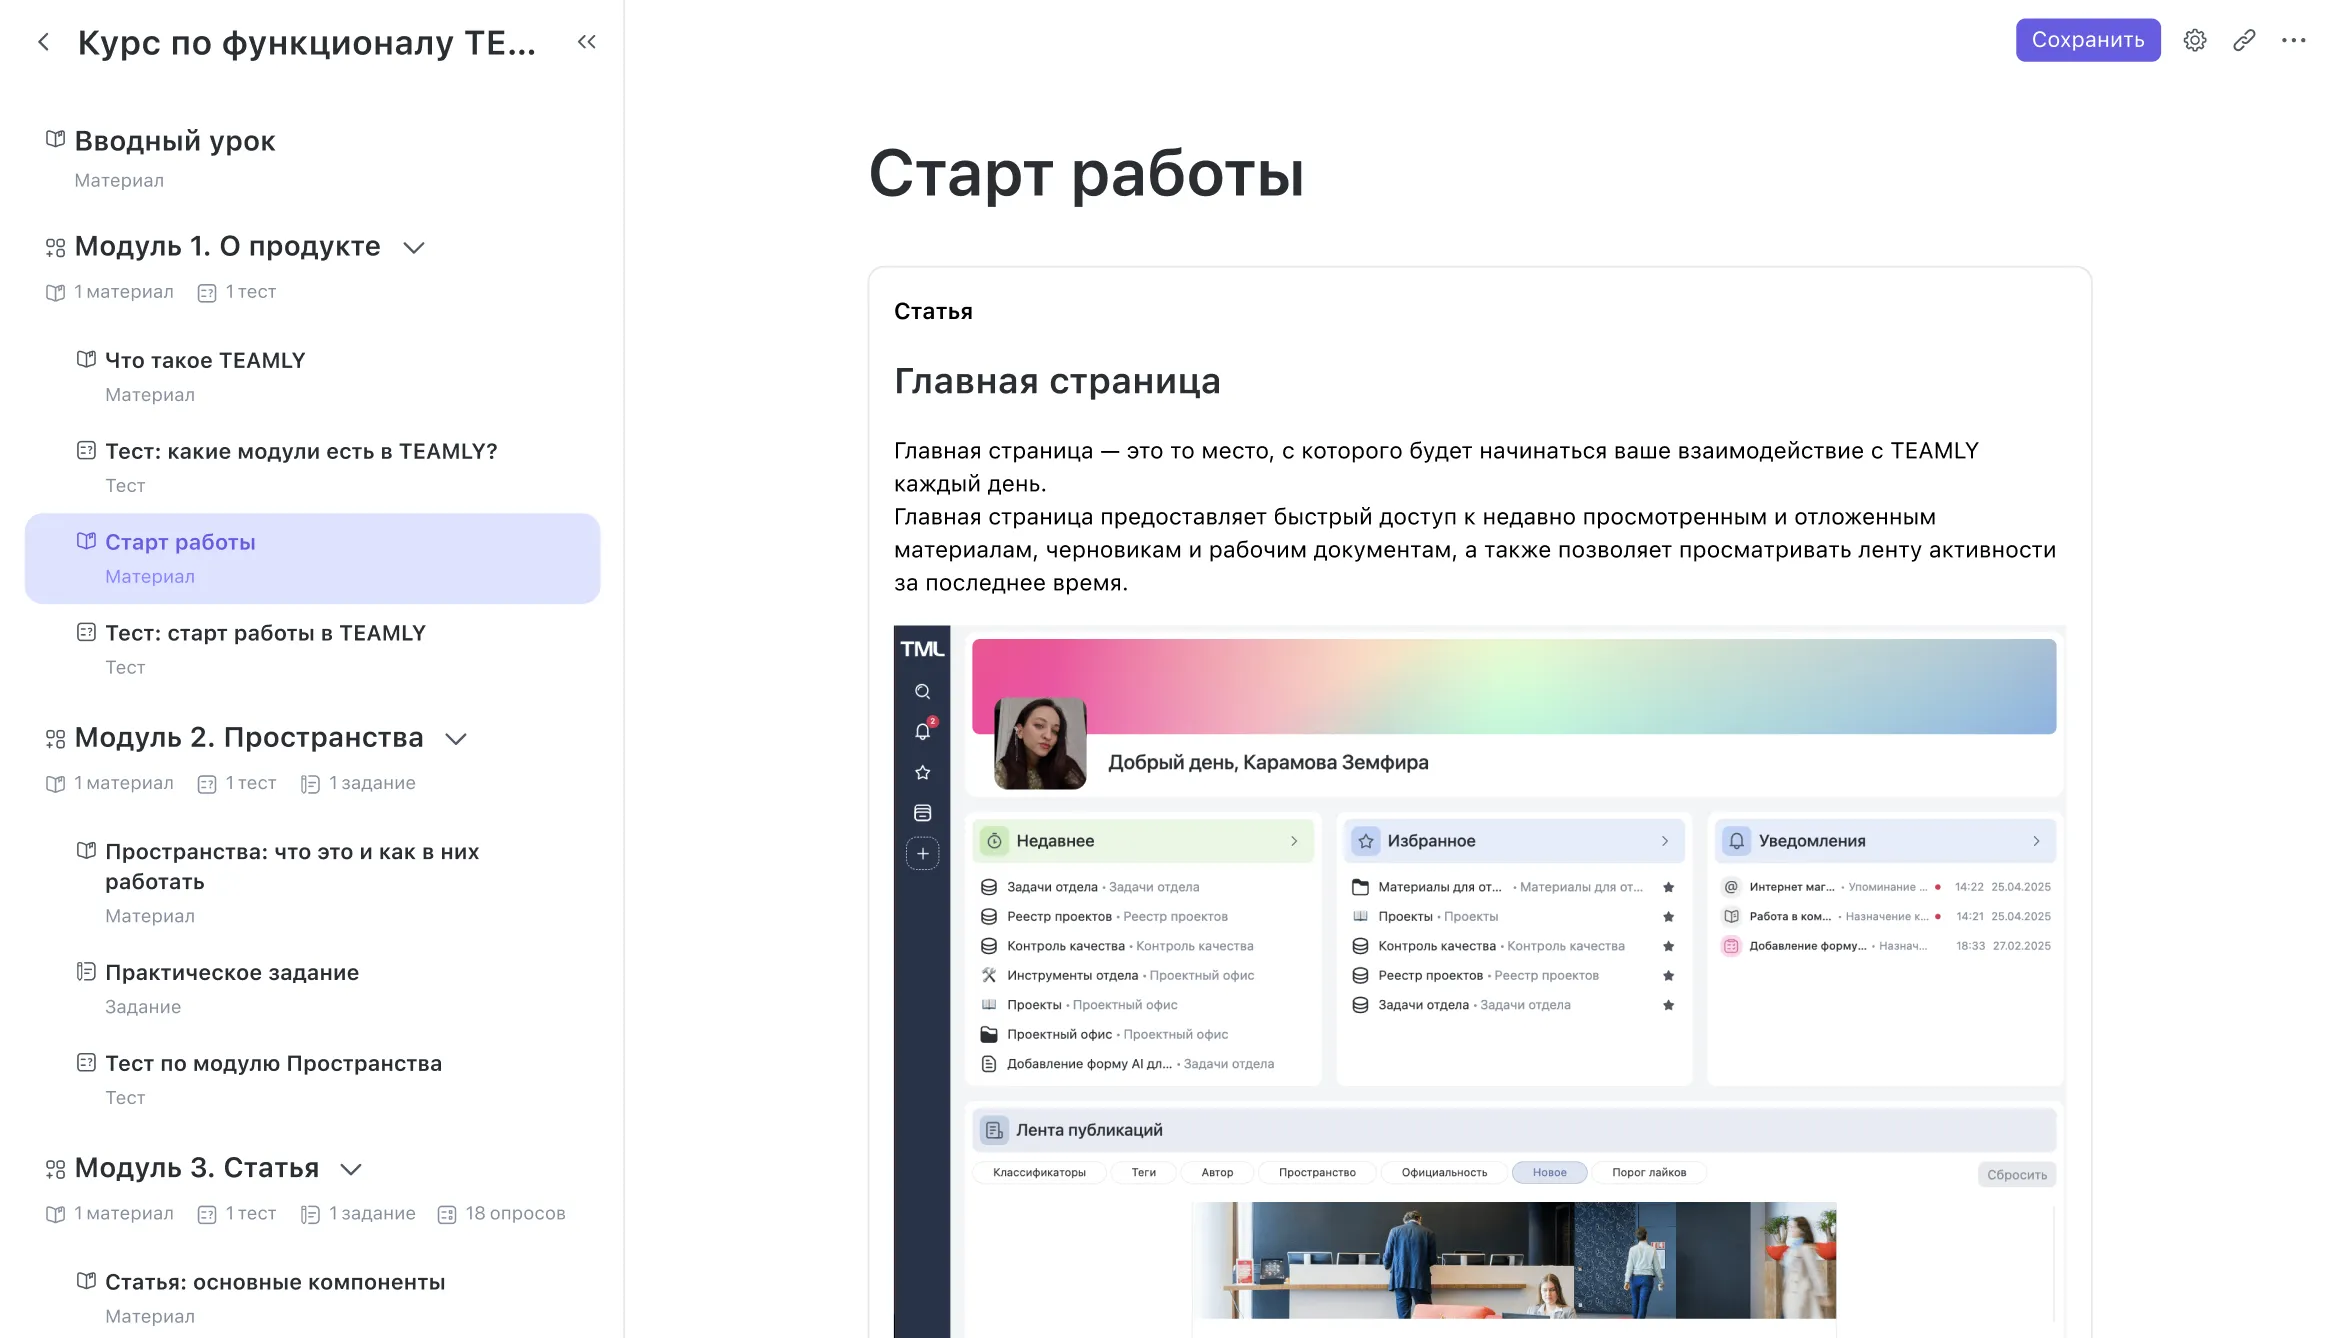
Task: Click the favorites star in the TML sidebar
Action: pyautogui.click(x=922, y=773)
